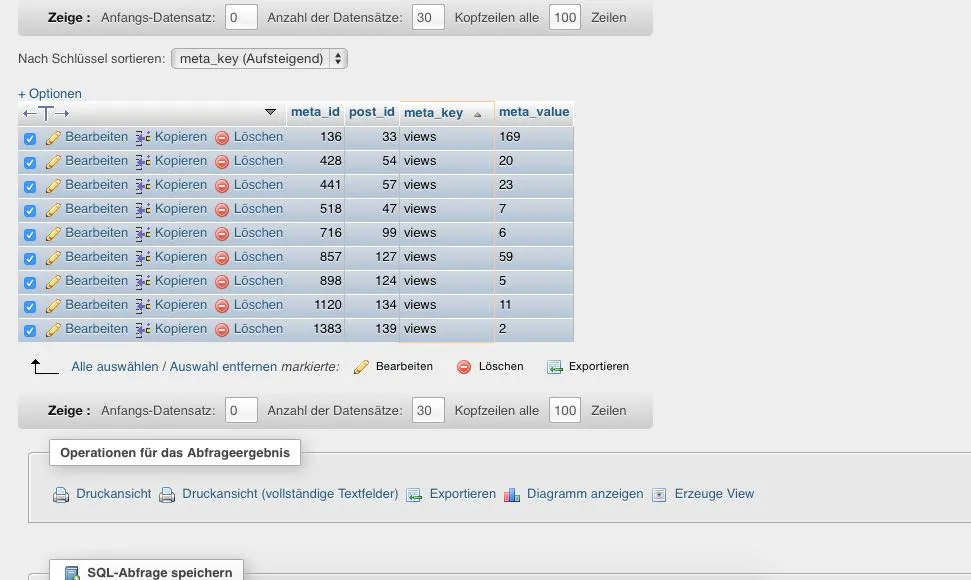Click printer icon for vollständige Textfelder print view
This screenshot has width=971, height=580.
point(167,495)
